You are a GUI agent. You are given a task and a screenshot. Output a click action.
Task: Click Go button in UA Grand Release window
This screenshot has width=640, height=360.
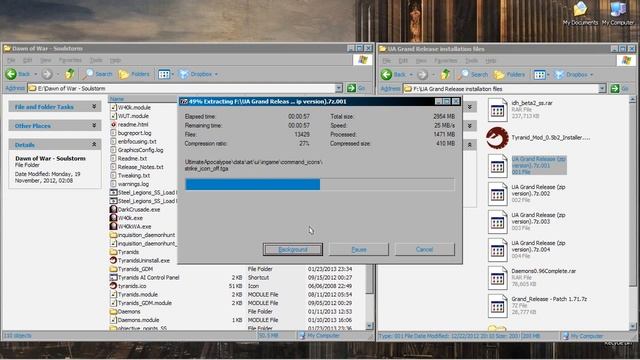point(620,89)
